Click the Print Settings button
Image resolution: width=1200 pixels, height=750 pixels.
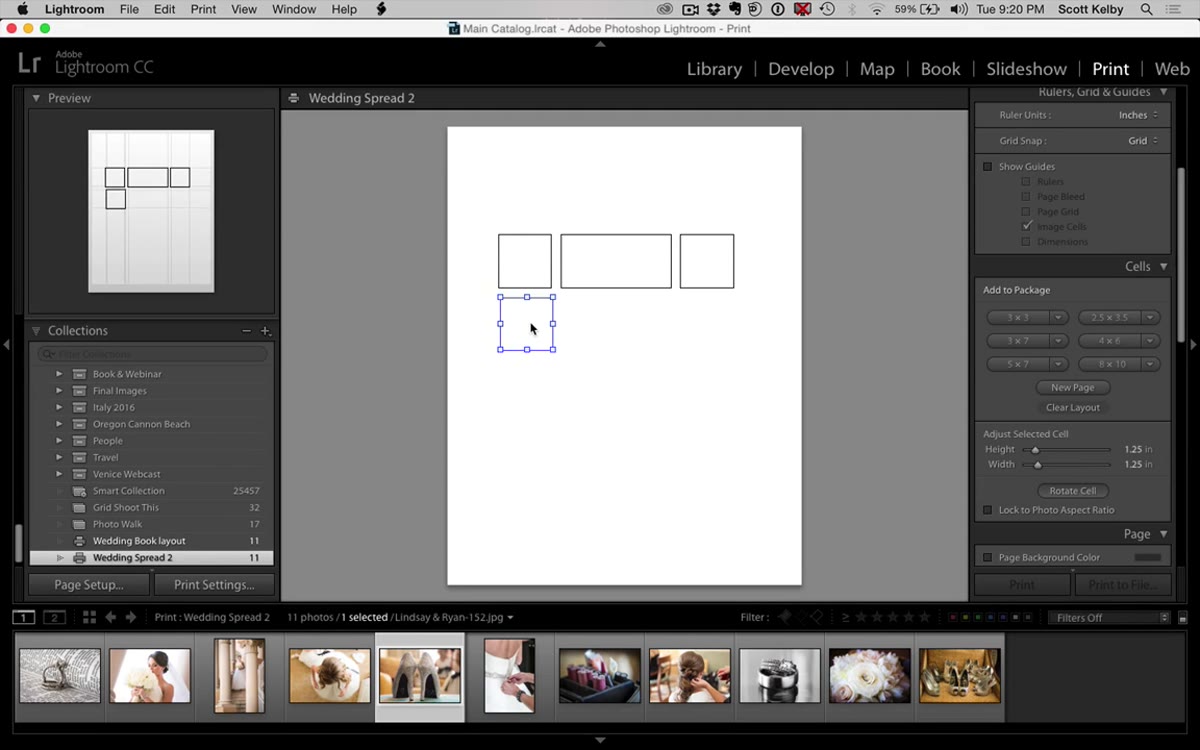point(214,584)
